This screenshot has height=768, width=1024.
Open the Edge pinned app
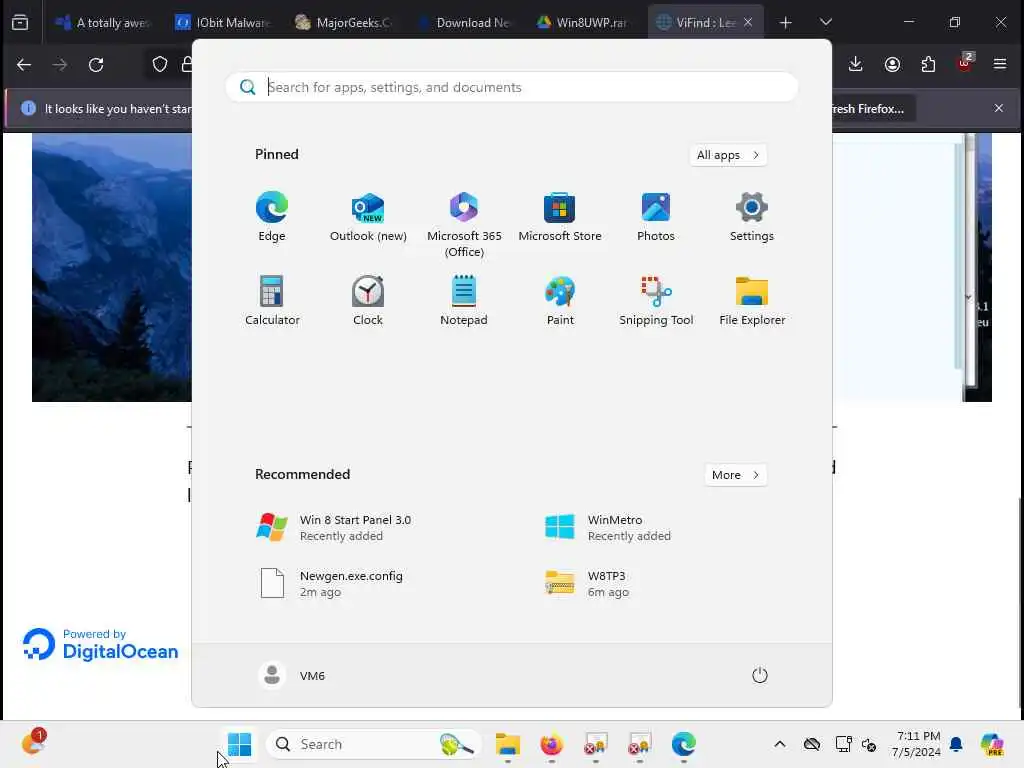(272, 217)
